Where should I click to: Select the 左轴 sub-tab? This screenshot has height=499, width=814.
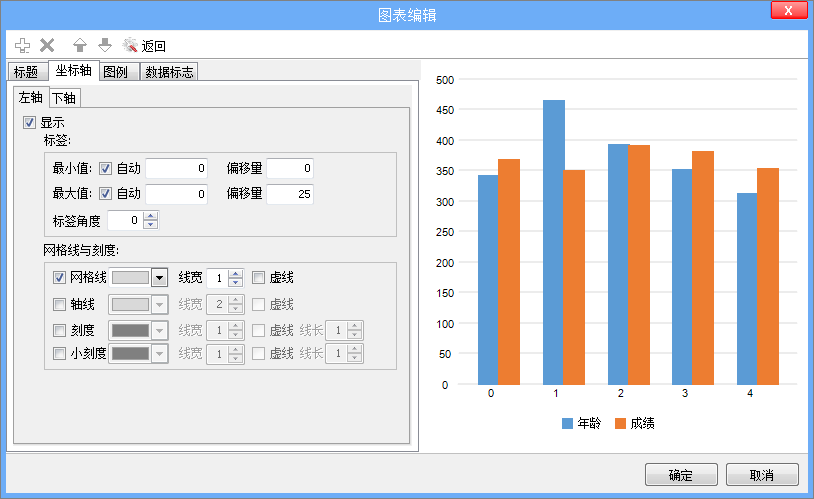tap(31, 97)
